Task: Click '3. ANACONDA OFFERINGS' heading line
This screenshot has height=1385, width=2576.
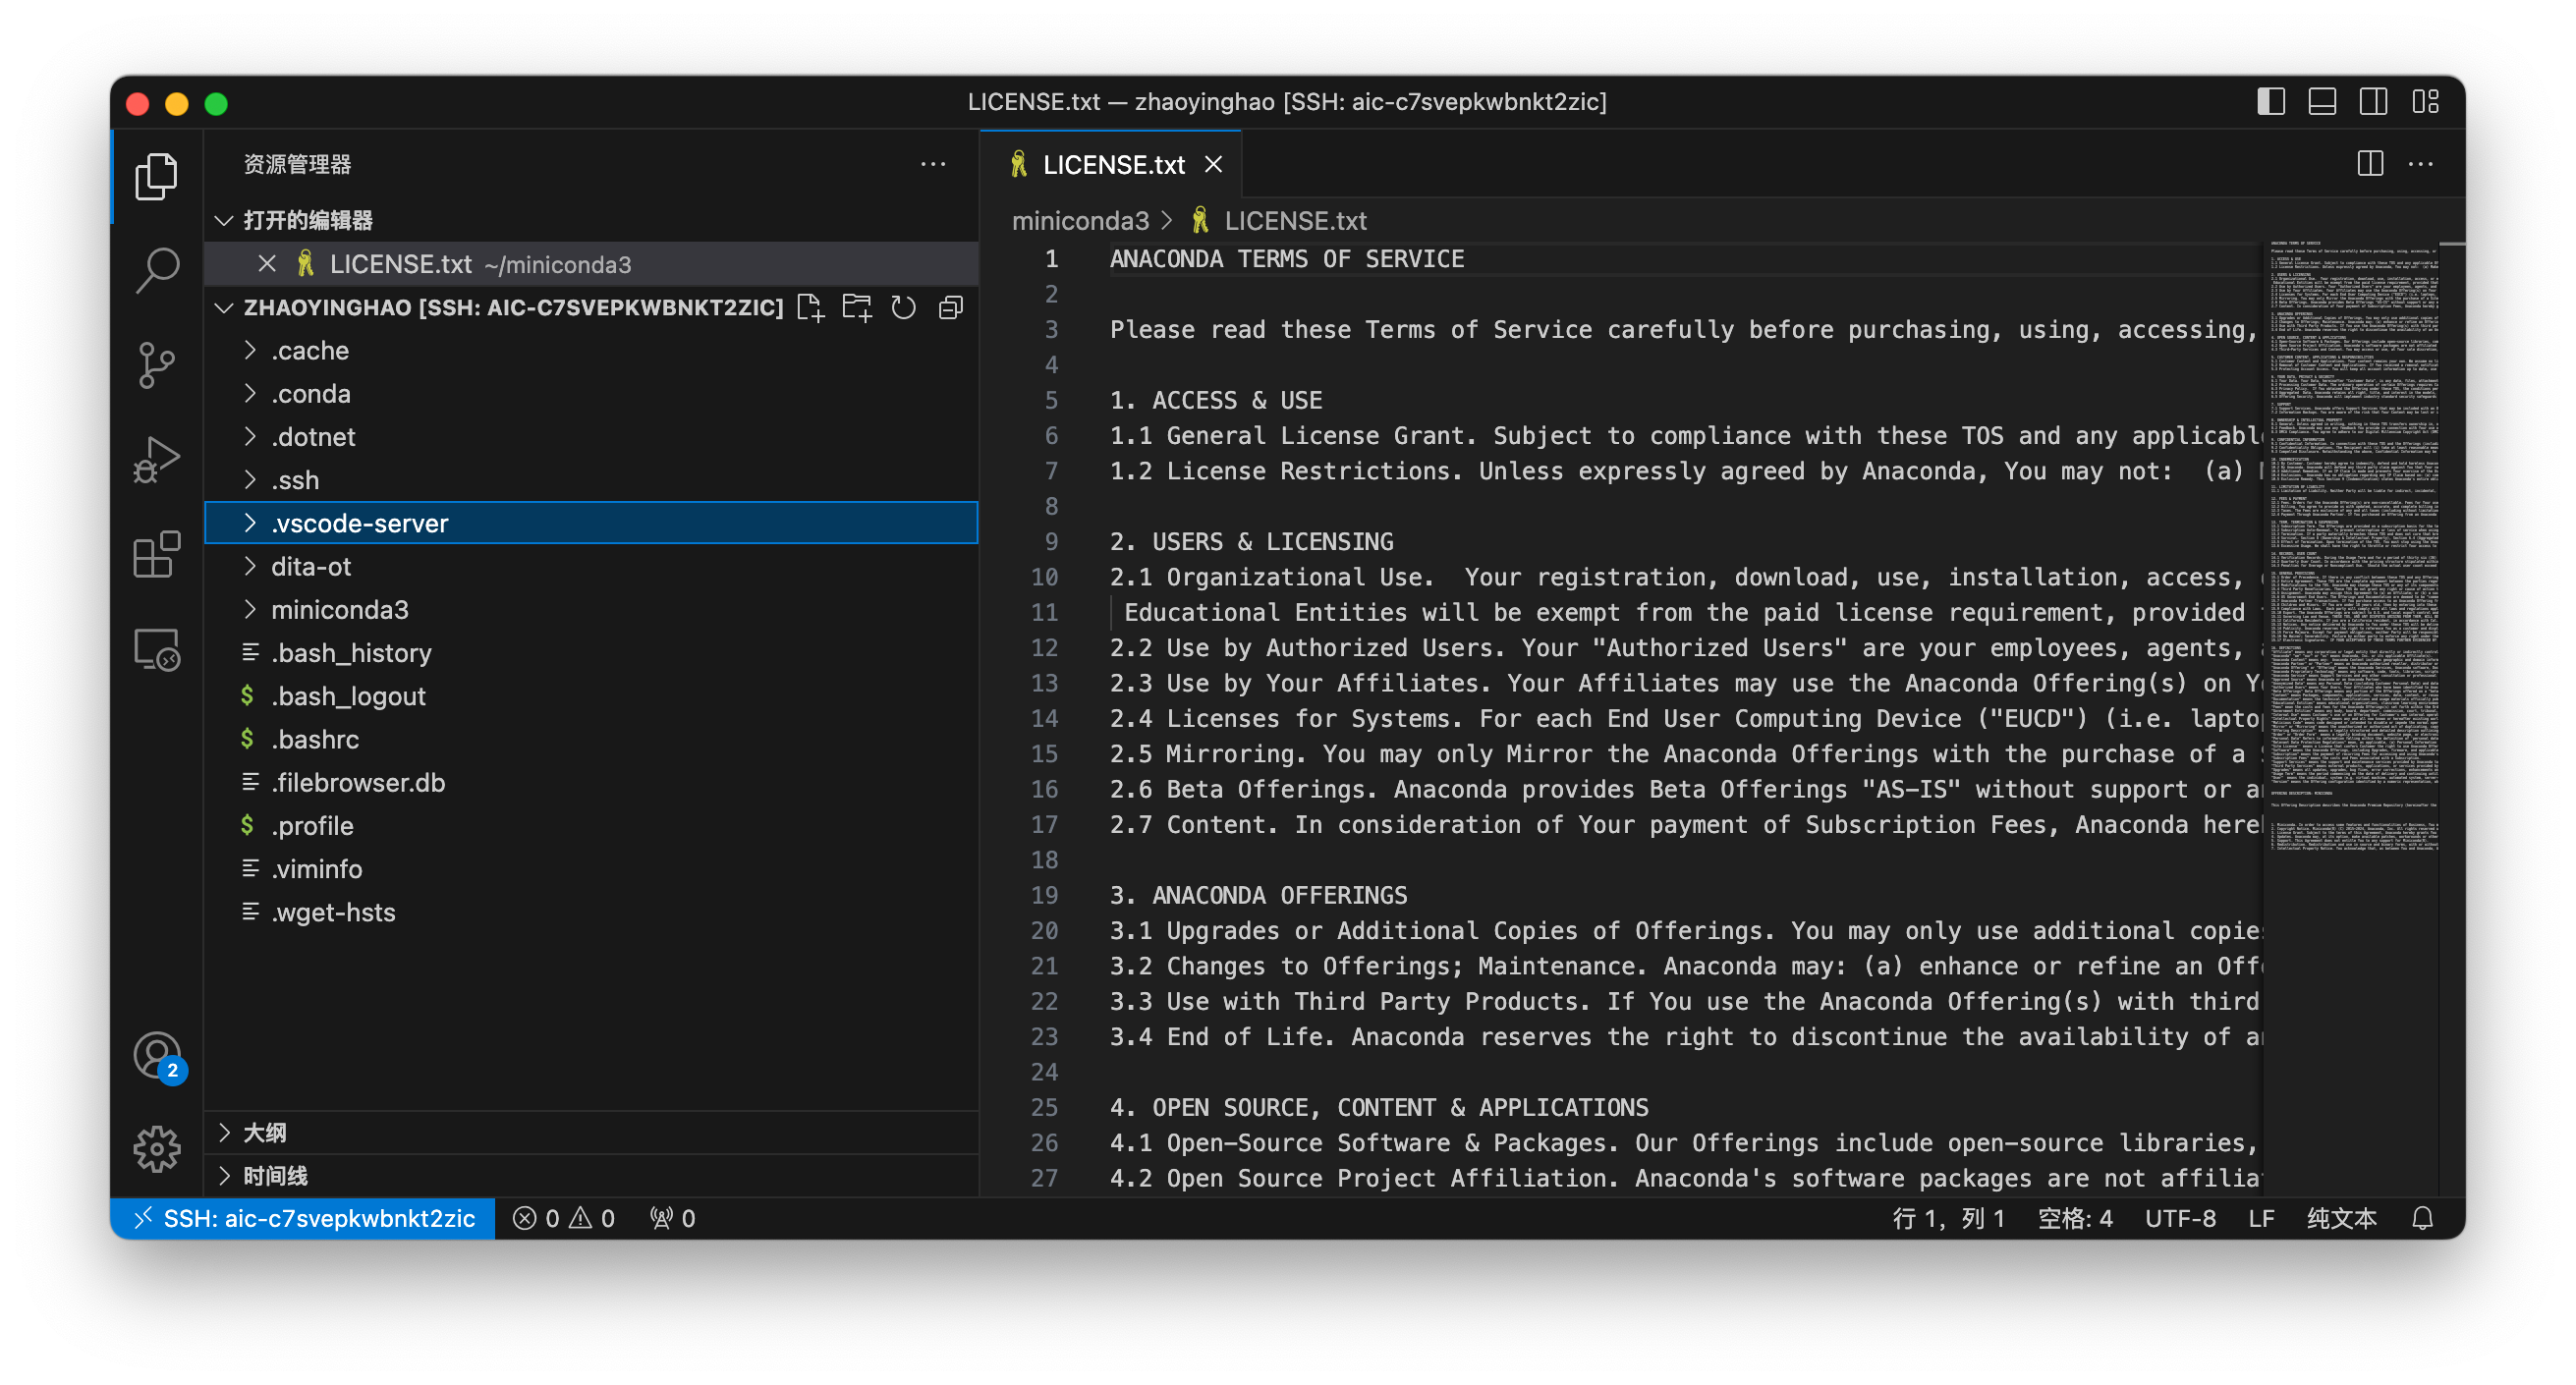Action: tap(1258, 895)
